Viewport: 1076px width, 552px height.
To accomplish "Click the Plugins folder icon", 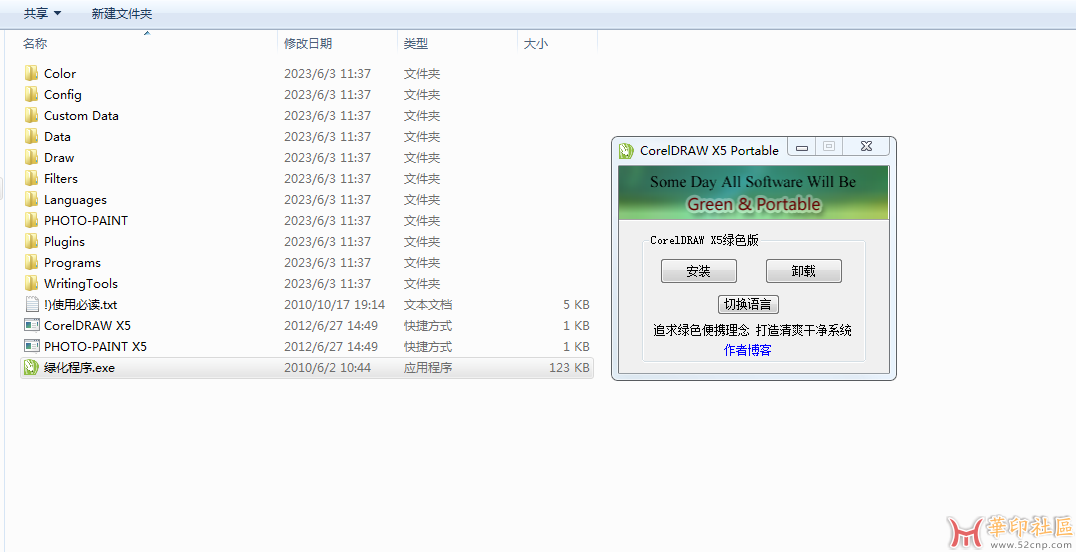I will coord(31,242).
